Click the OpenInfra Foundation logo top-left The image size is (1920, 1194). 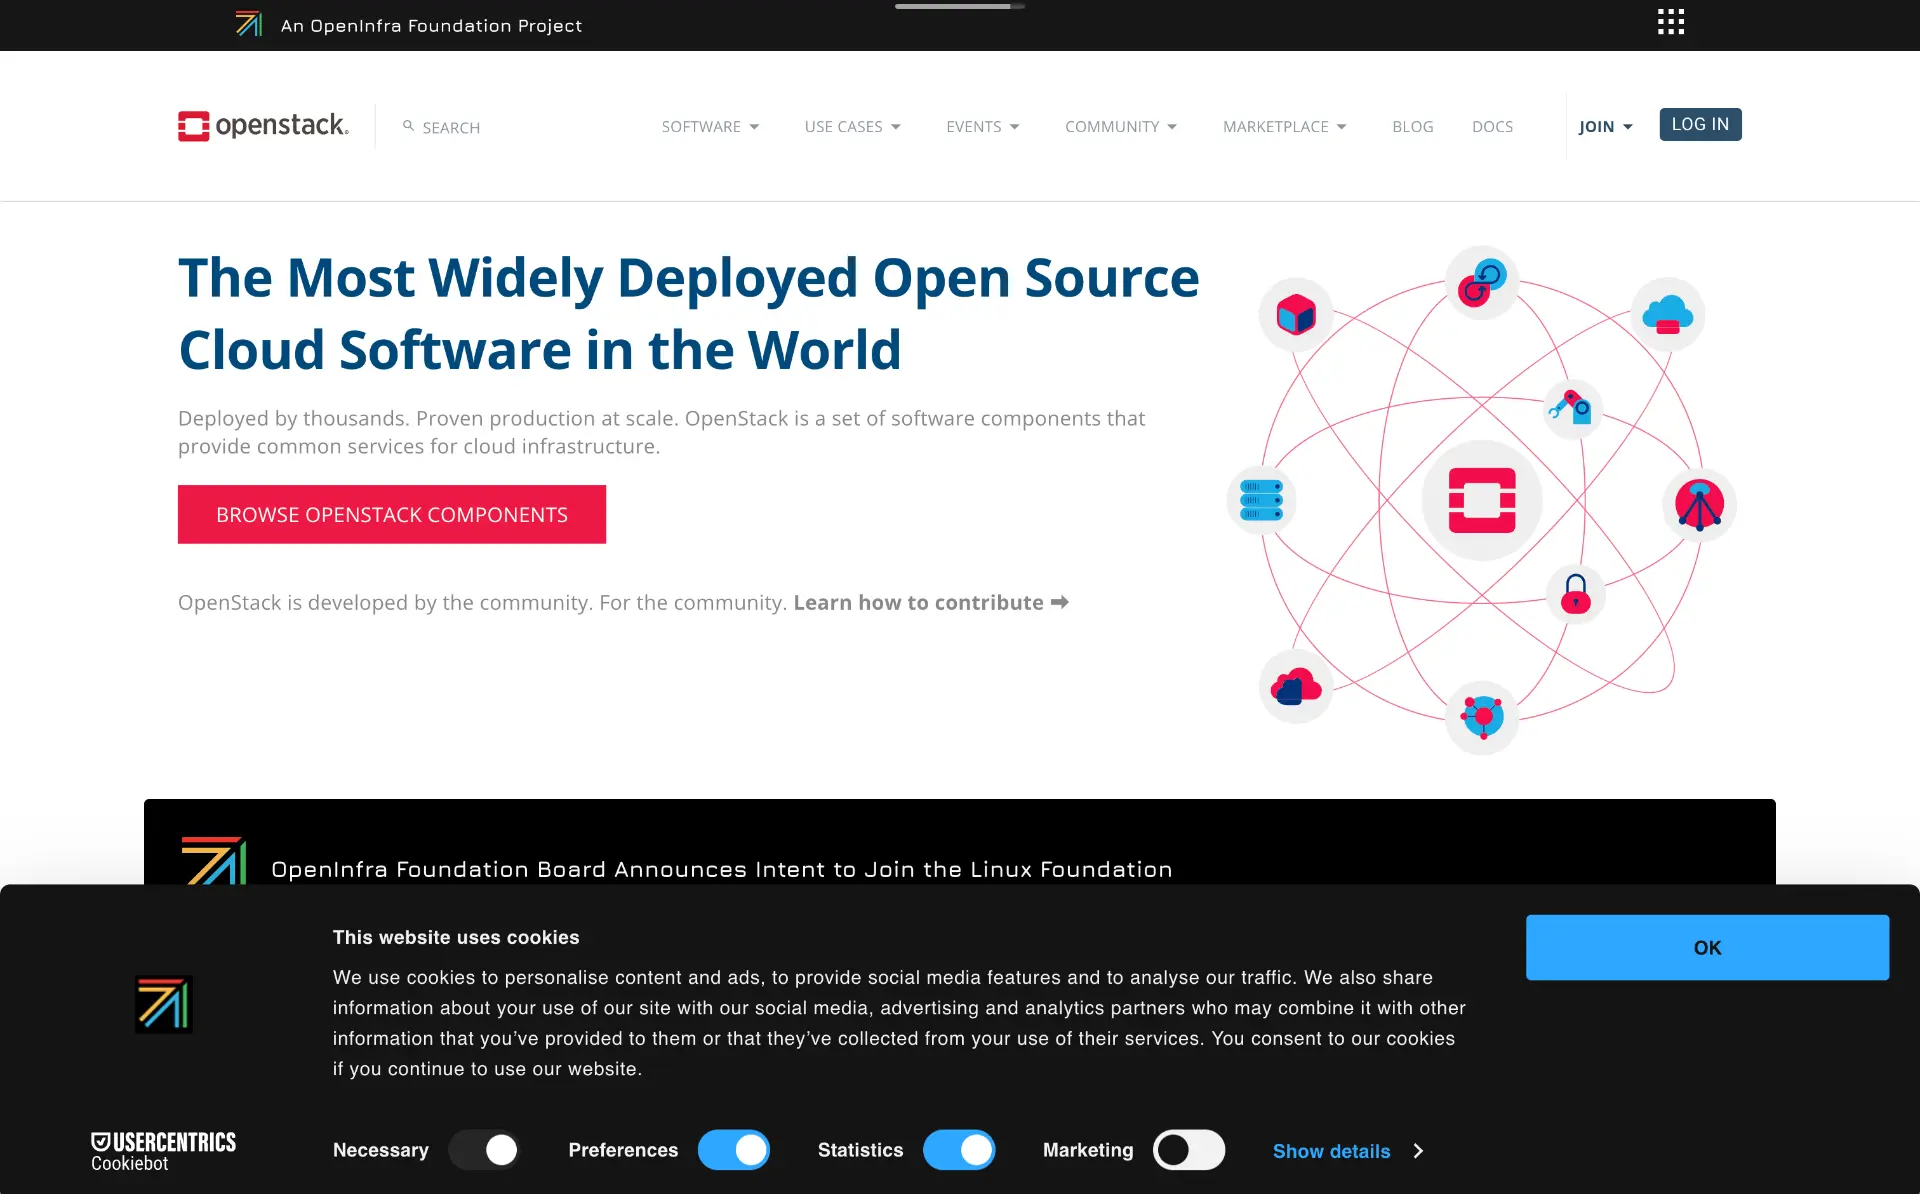(x=248, y=23)
